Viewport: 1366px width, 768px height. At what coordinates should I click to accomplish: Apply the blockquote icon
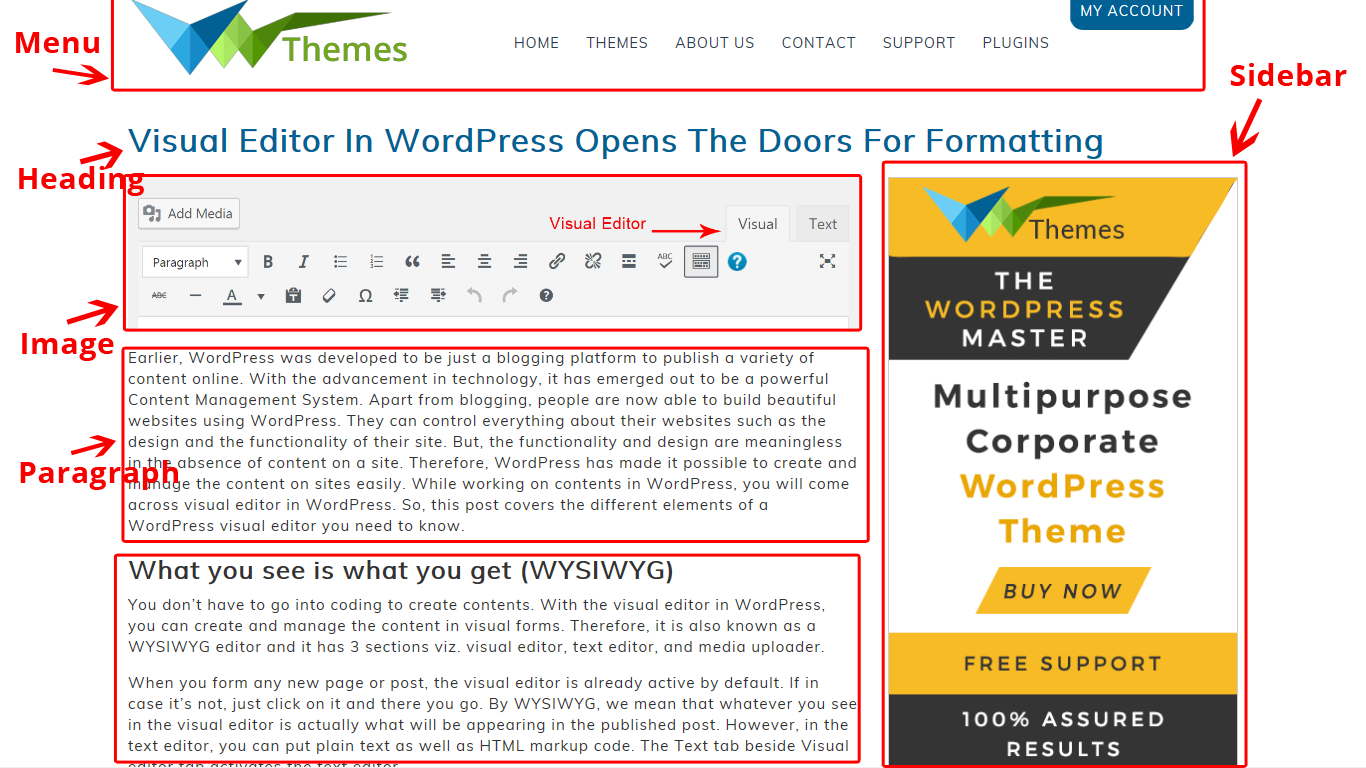click(412, 262)
